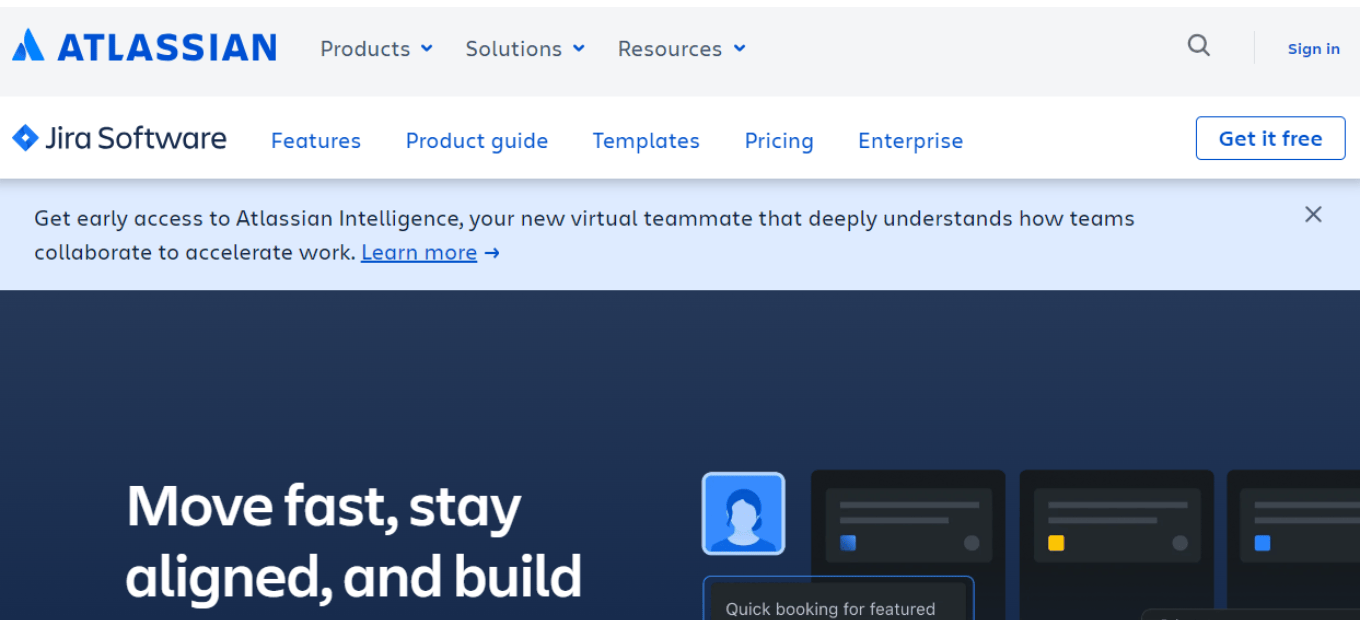This screenshot has width=1360, height=620.
Task: Expand the Products dropdown
Action: 376,48
